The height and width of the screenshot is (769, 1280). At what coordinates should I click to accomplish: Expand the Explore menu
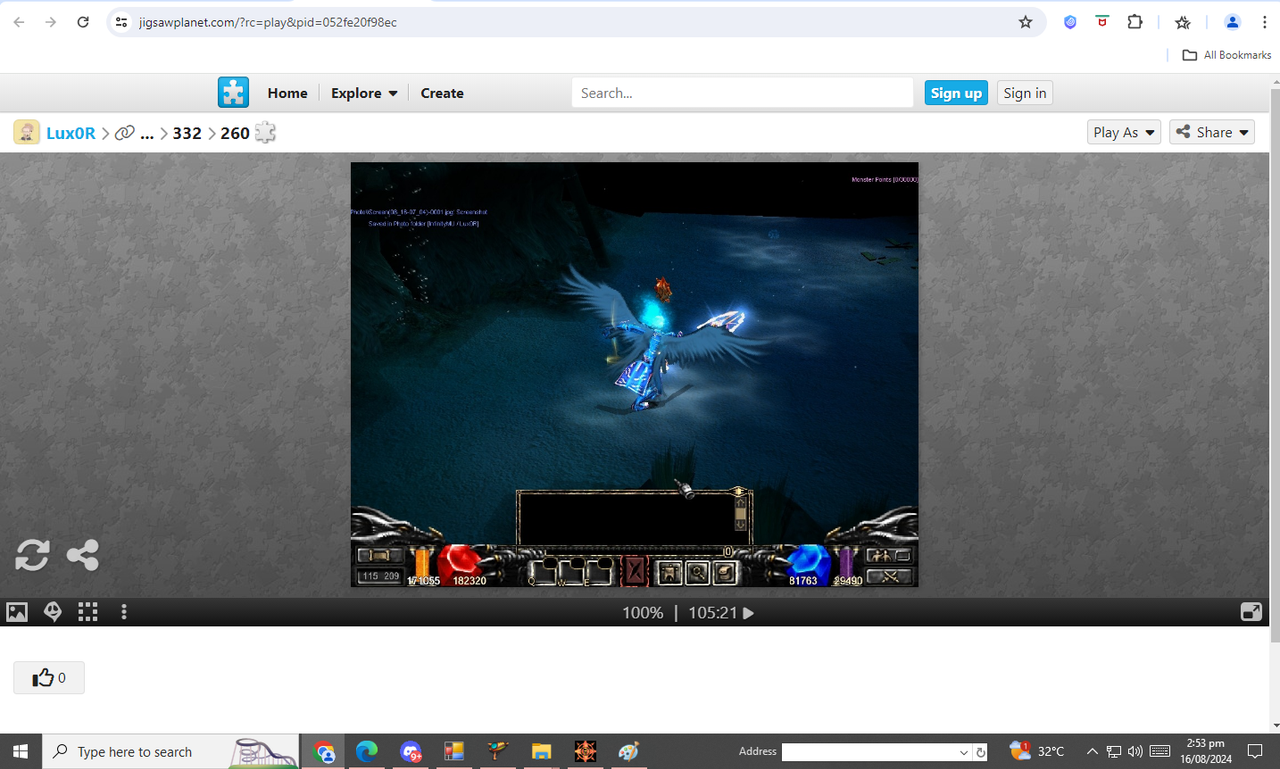(x=364, y=93)
